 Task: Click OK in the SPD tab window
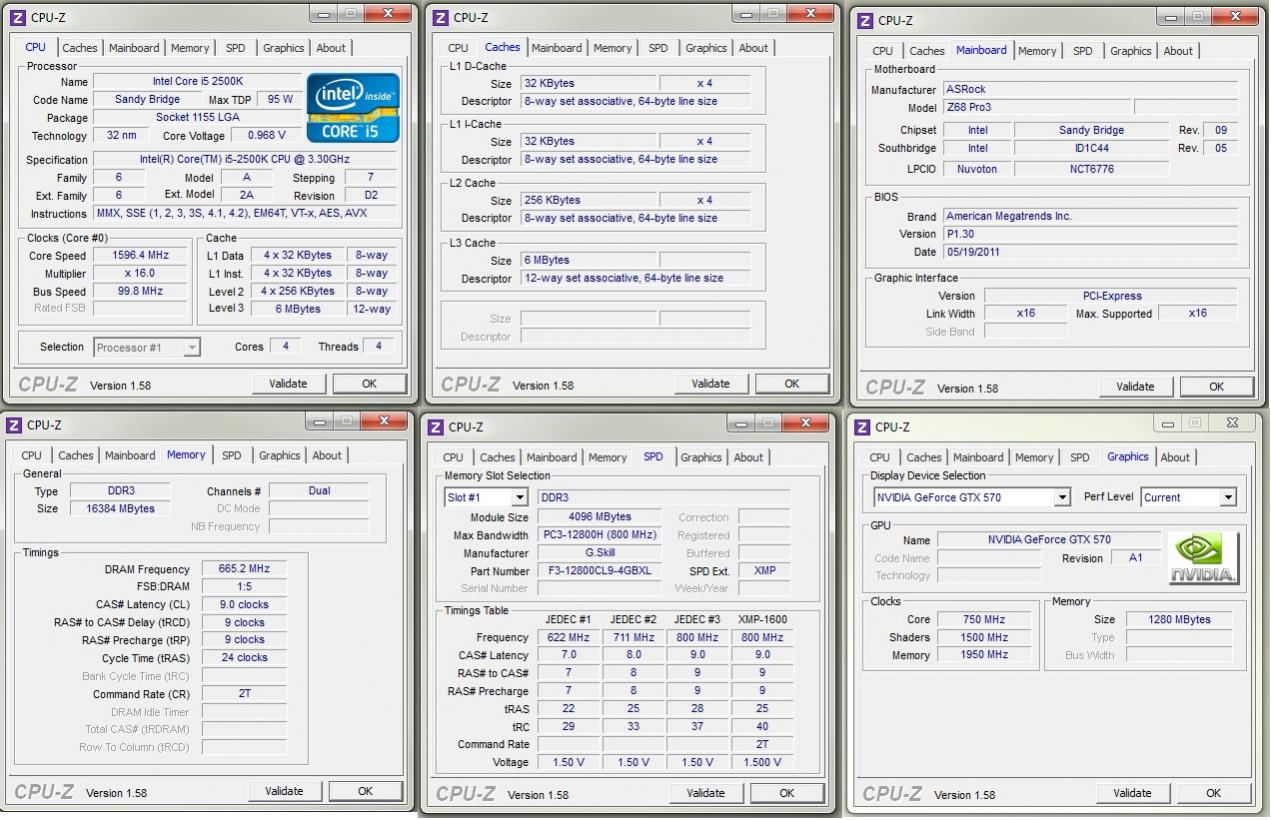tap(787, 793)
